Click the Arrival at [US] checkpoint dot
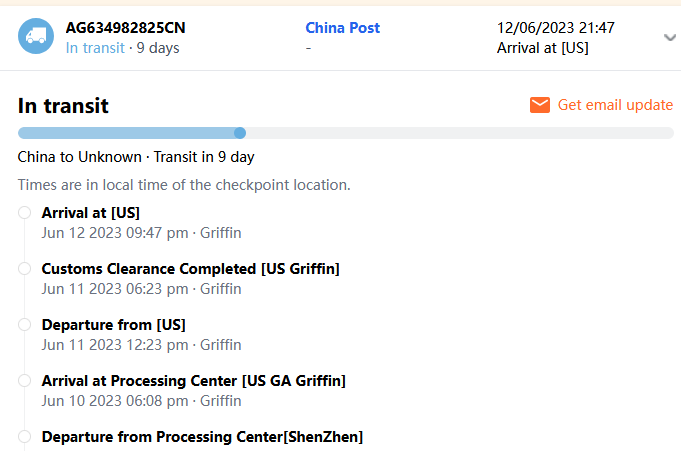Screen dimensions: 681x451 24,212
